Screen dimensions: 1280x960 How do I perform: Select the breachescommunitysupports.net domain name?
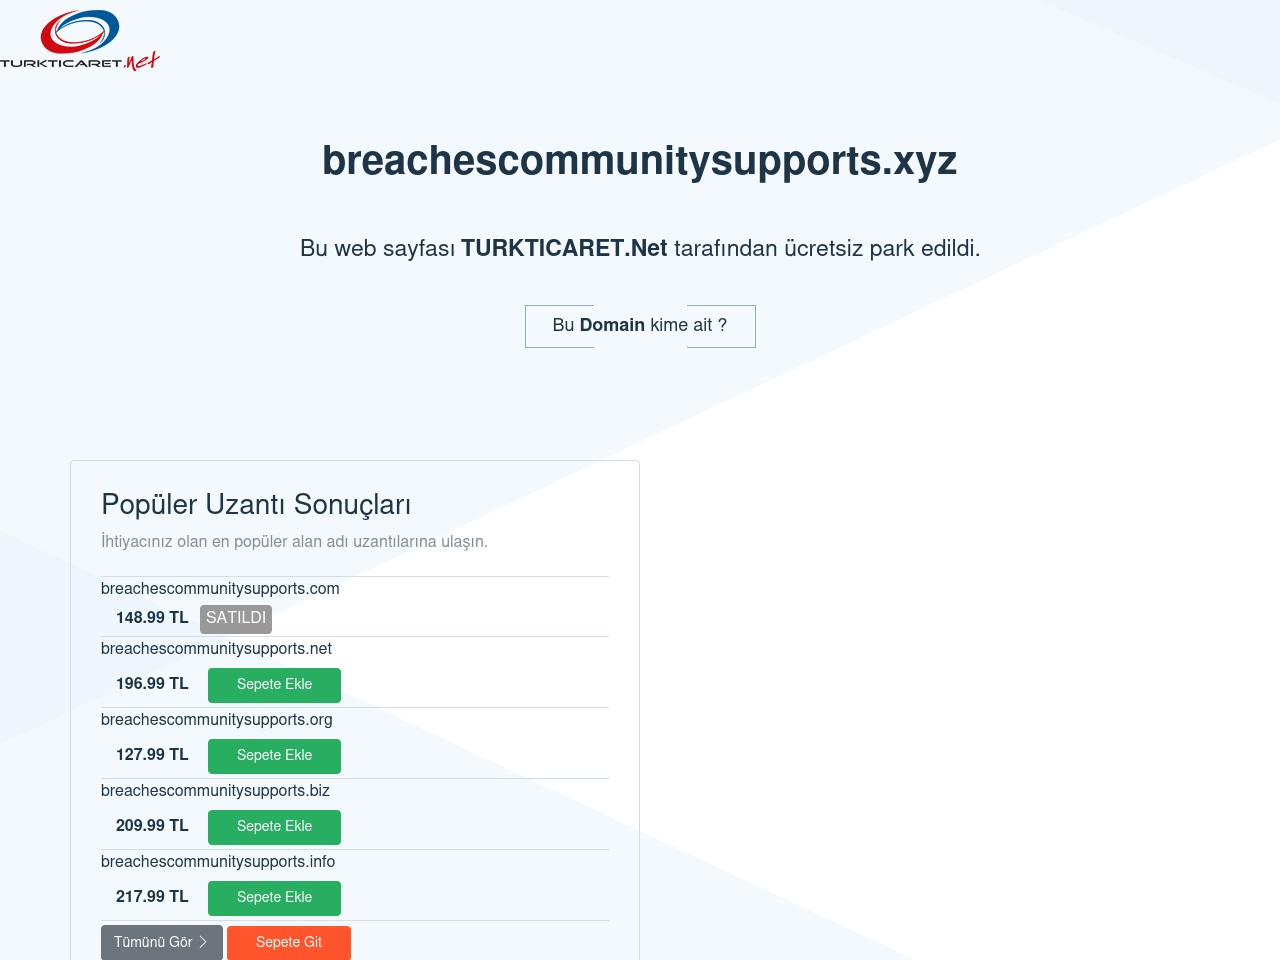(x=216, y=649)
